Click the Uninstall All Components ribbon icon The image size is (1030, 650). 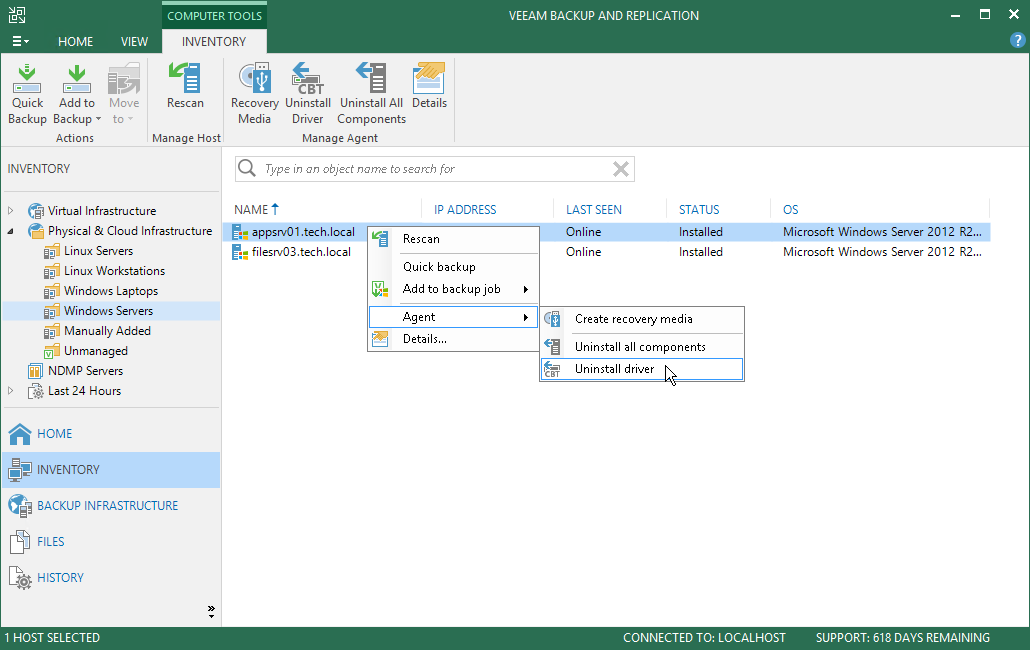[371, 77]
